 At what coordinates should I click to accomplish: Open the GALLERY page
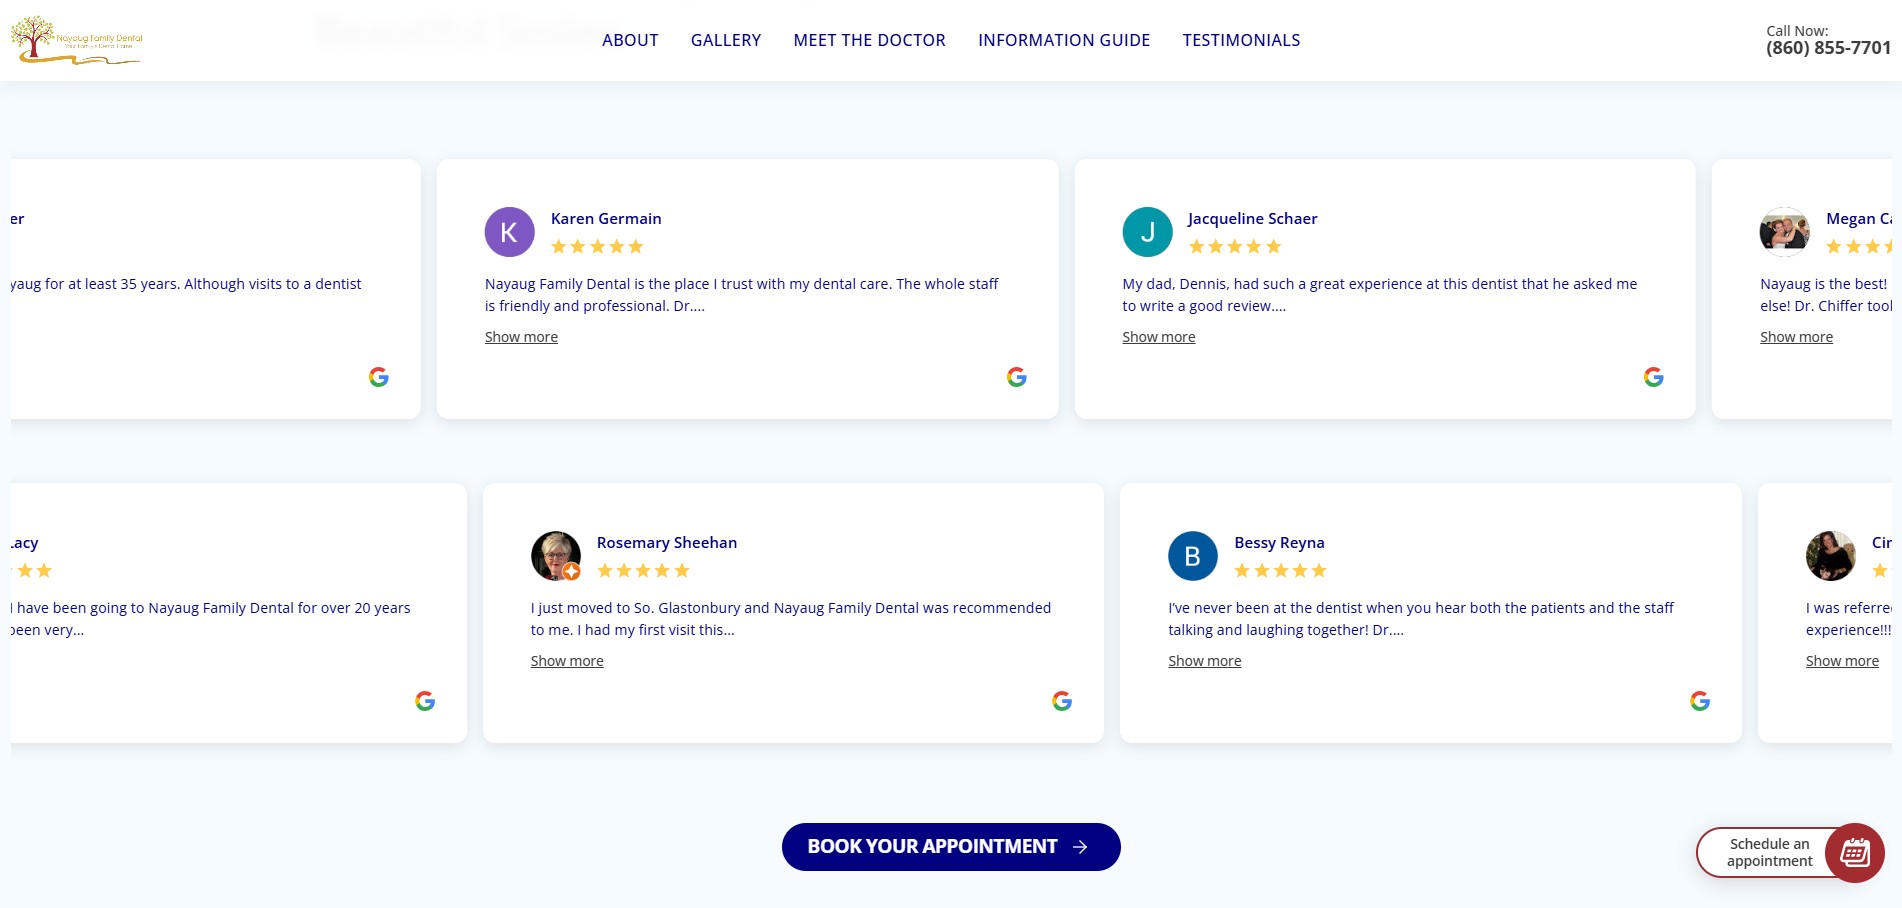tap(725, 40)
